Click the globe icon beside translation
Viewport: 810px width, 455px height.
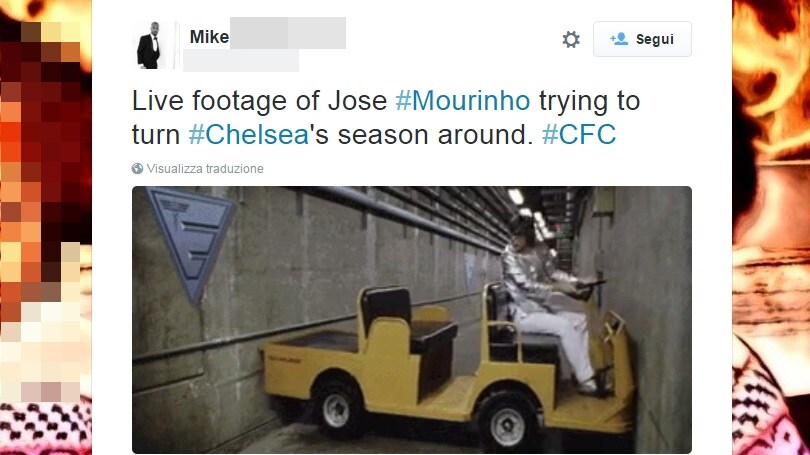click(137, 168)
